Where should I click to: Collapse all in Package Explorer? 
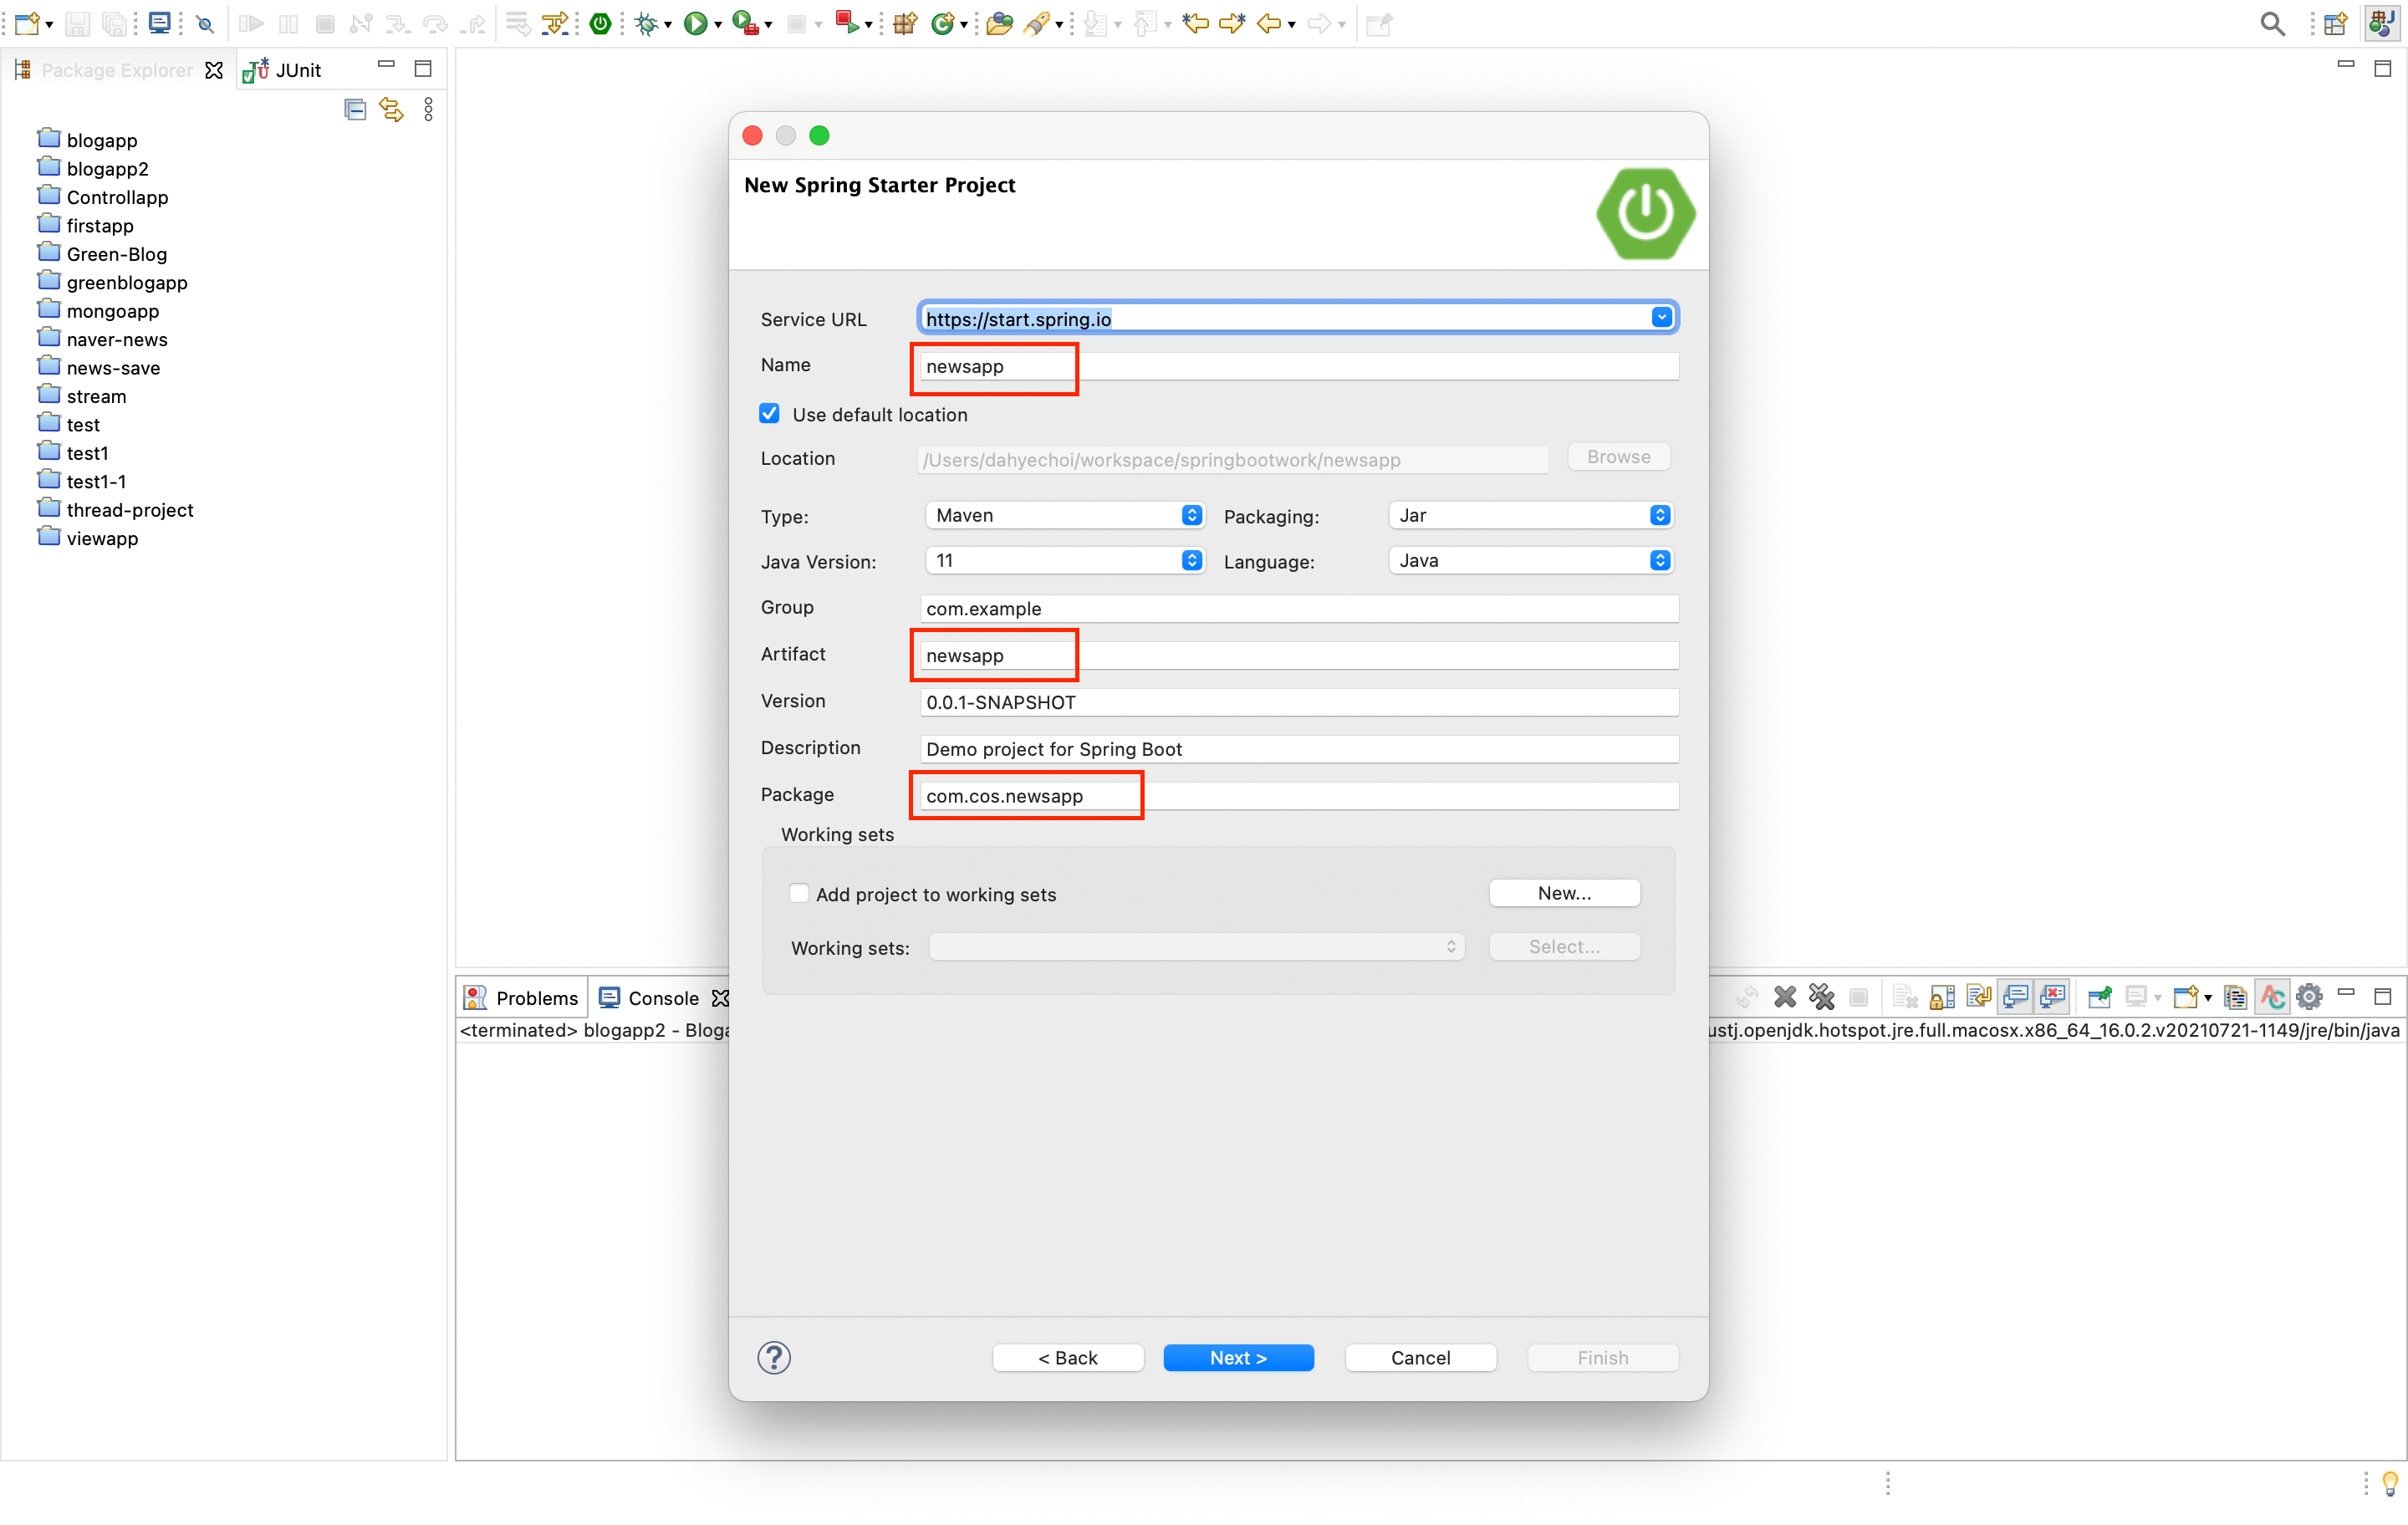point(355,109)
